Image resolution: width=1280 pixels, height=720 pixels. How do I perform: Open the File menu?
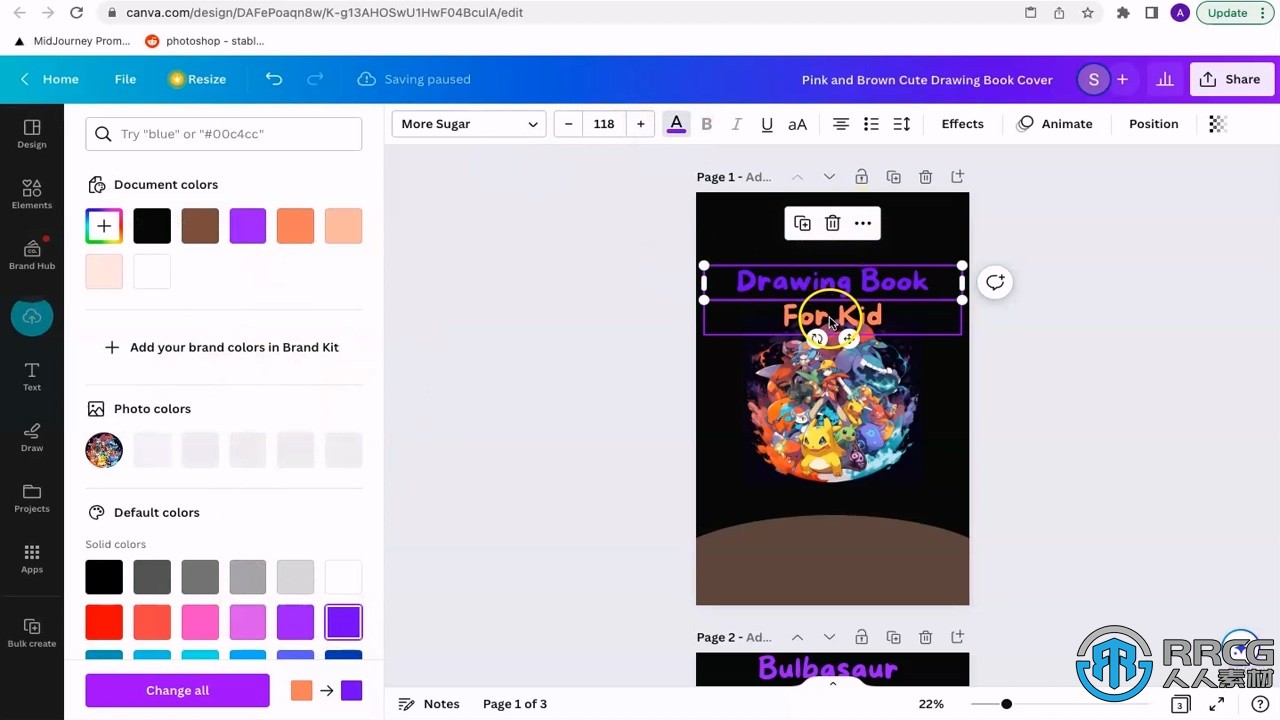(x=125, y=79)
